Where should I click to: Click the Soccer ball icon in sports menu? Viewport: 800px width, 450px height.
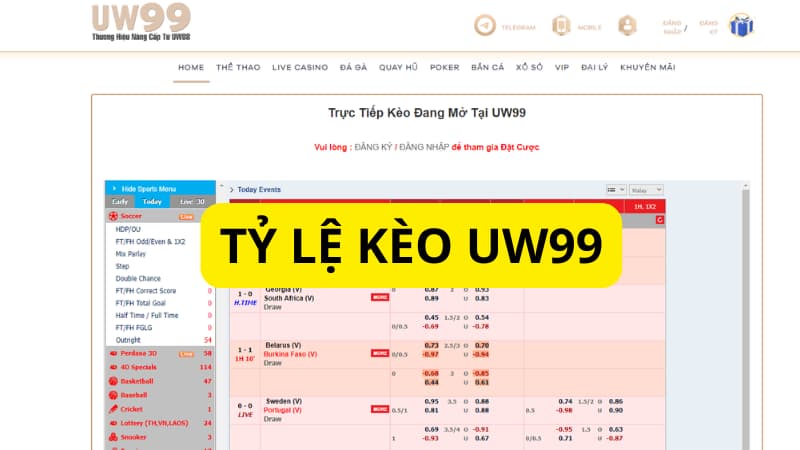[113, 216]
